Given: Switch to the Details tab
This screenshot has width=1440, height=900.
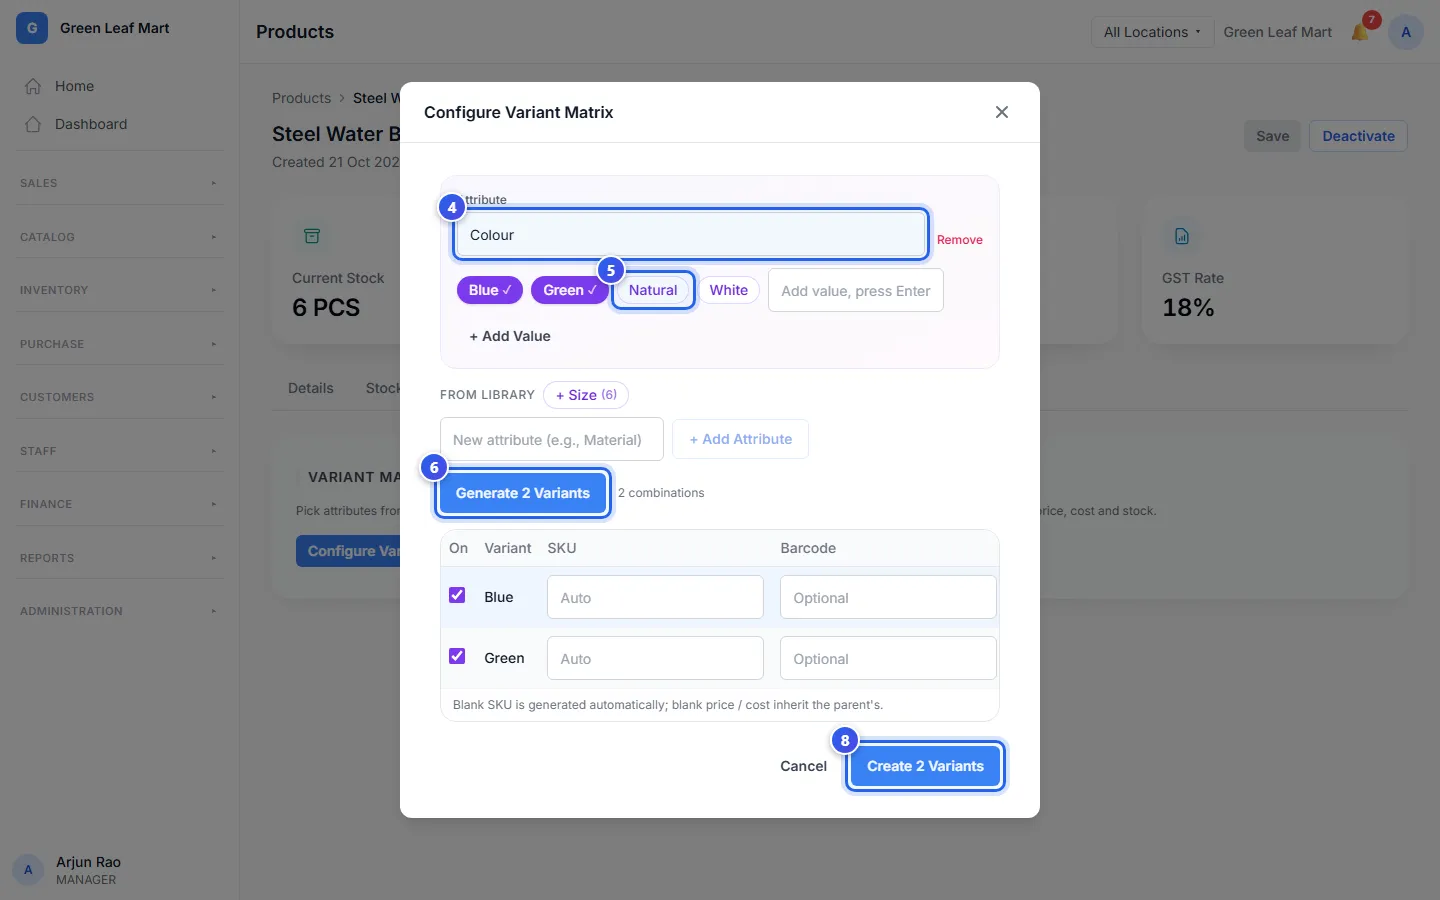Looking at the screenshot, I should (x=311, y=388).
